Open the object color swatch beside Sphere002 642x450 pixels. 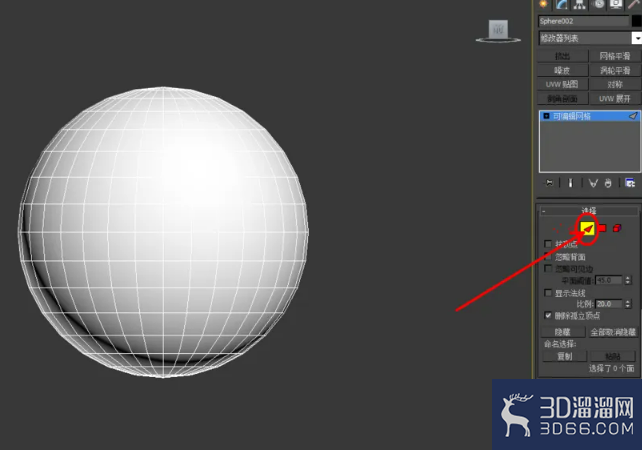[x=637, y=21]
